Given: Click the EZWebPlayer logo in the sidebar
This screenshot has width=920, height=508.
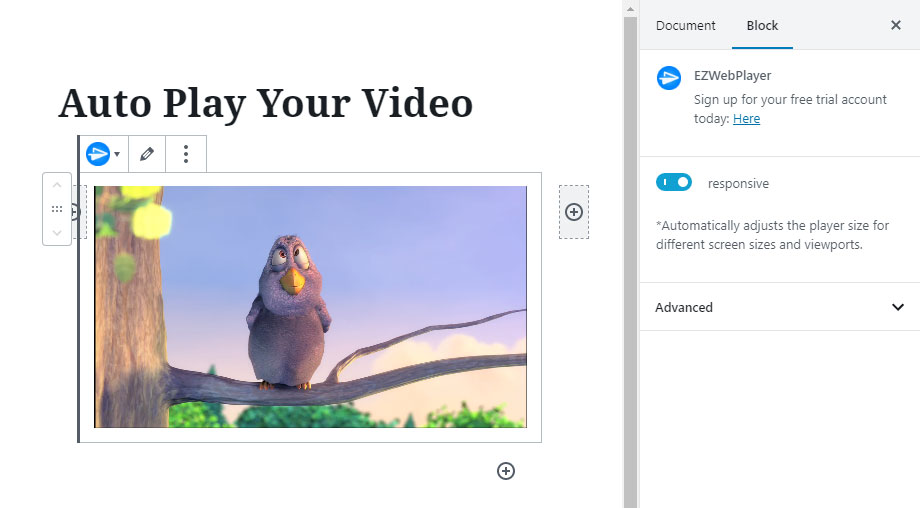Looking at the screenshot, I should pos(669,78).
